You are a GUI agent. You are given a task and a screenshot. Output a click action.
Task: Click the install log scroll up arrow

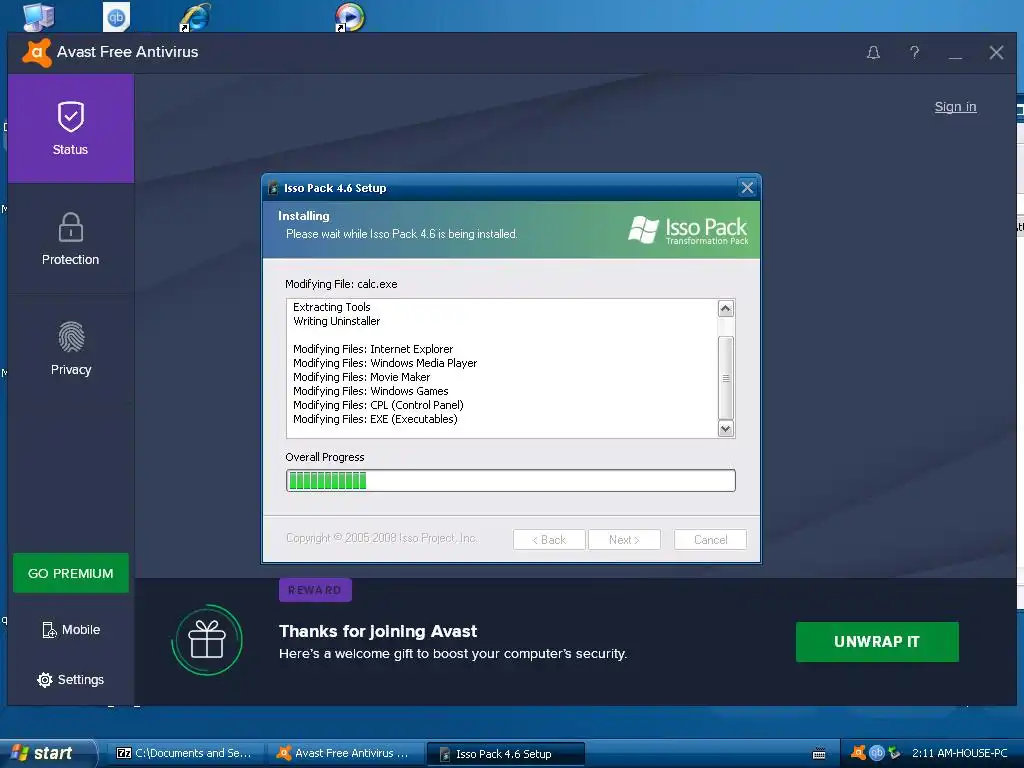pos(726,308)
